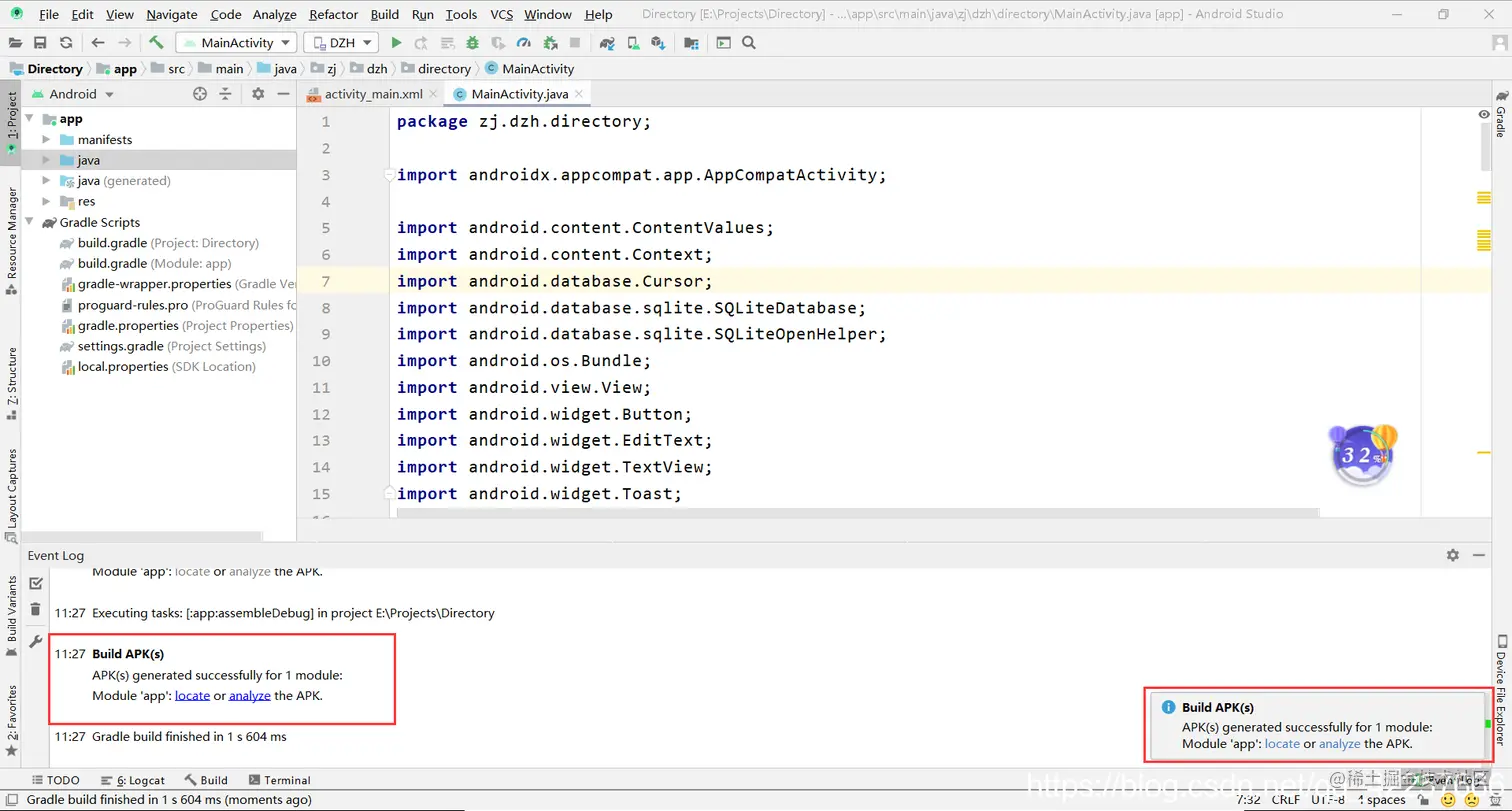
Task: Toggle the Build Variants side panel
Action: (11, 614)
